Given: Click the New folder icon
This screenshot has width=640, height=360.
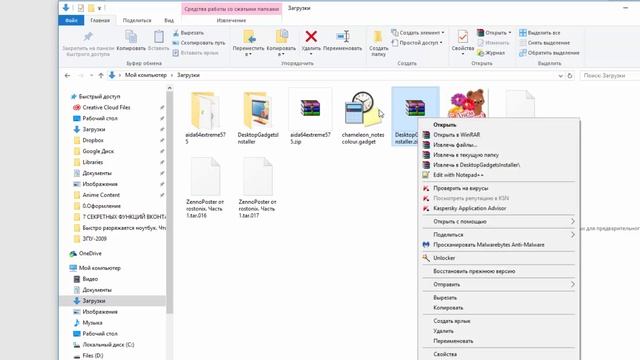Looking at the screenshot, I should point(378,36).
